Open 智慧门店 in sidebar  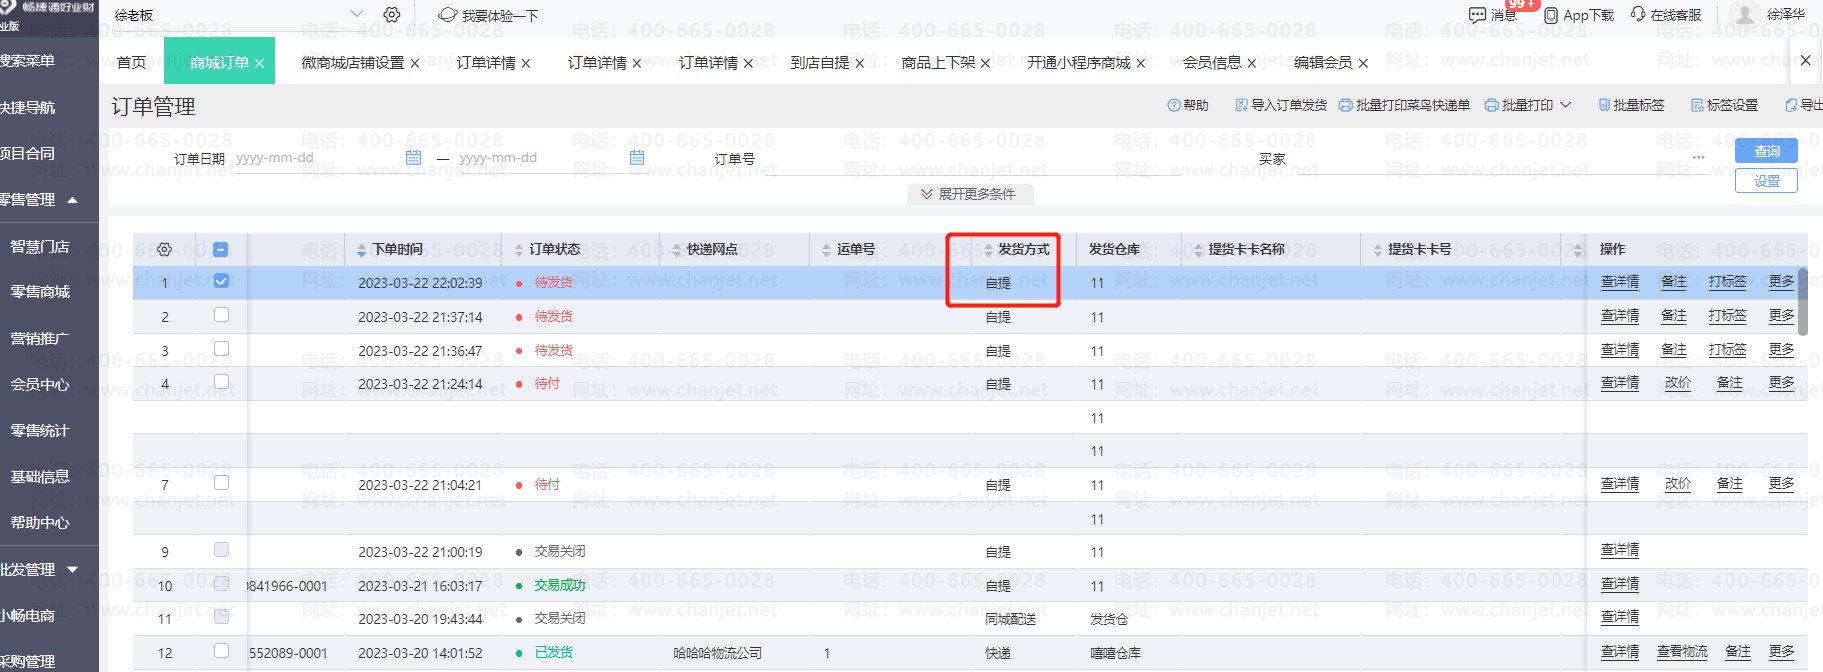pyautogui.click(x=40, y=246)
